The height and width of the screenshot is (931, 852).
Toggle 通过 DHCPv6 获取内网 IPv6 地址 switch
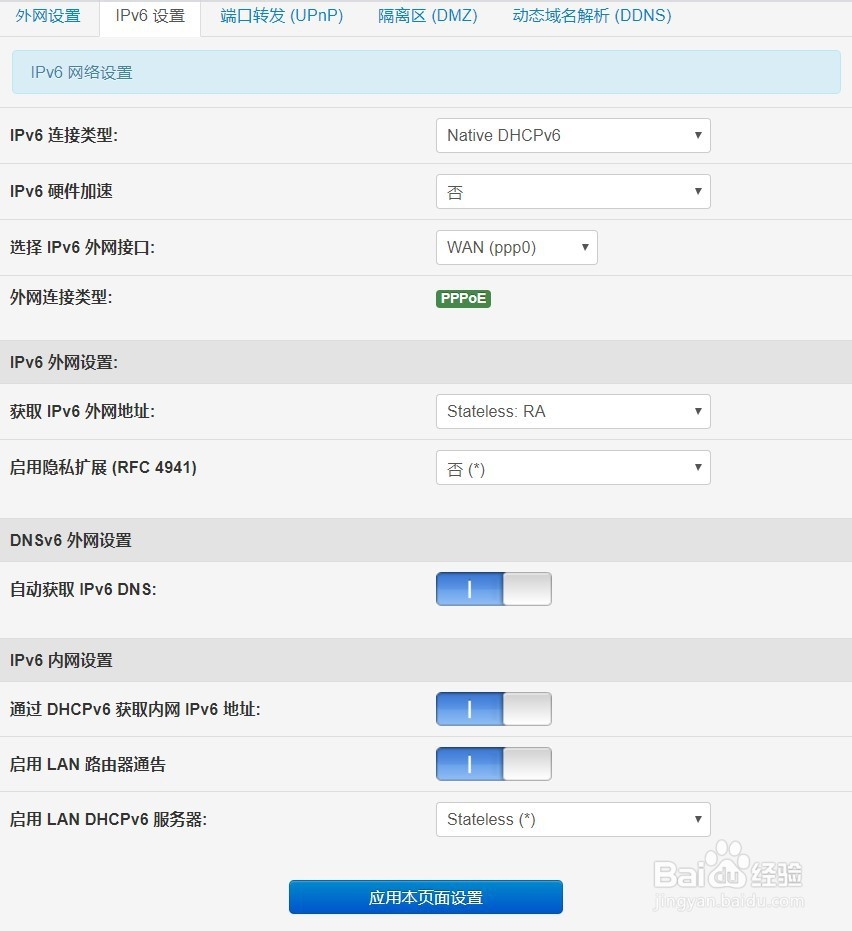pyautogui.click(x=493, y=709)
